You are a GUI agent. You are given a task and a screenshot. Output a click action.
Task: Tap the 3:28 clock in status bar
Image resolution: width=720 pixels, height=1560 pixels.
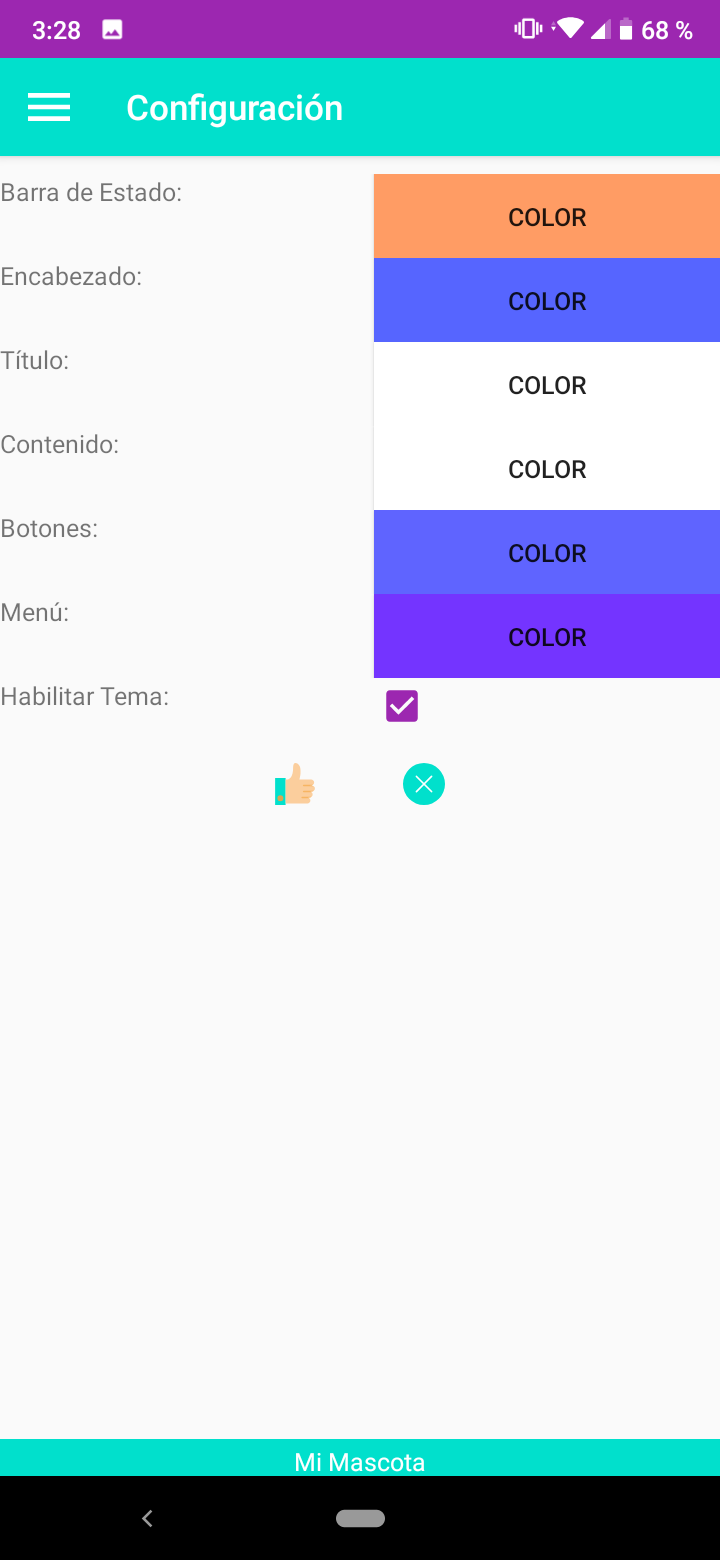(56, 30)
